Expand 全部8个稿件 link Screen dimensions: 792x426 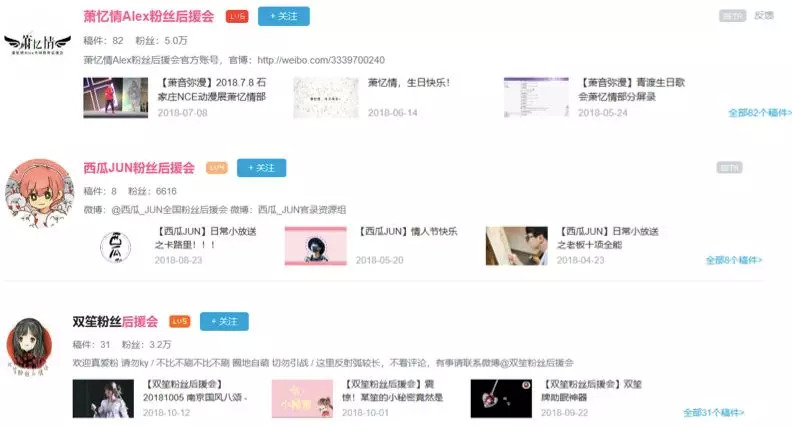point(734,260)
